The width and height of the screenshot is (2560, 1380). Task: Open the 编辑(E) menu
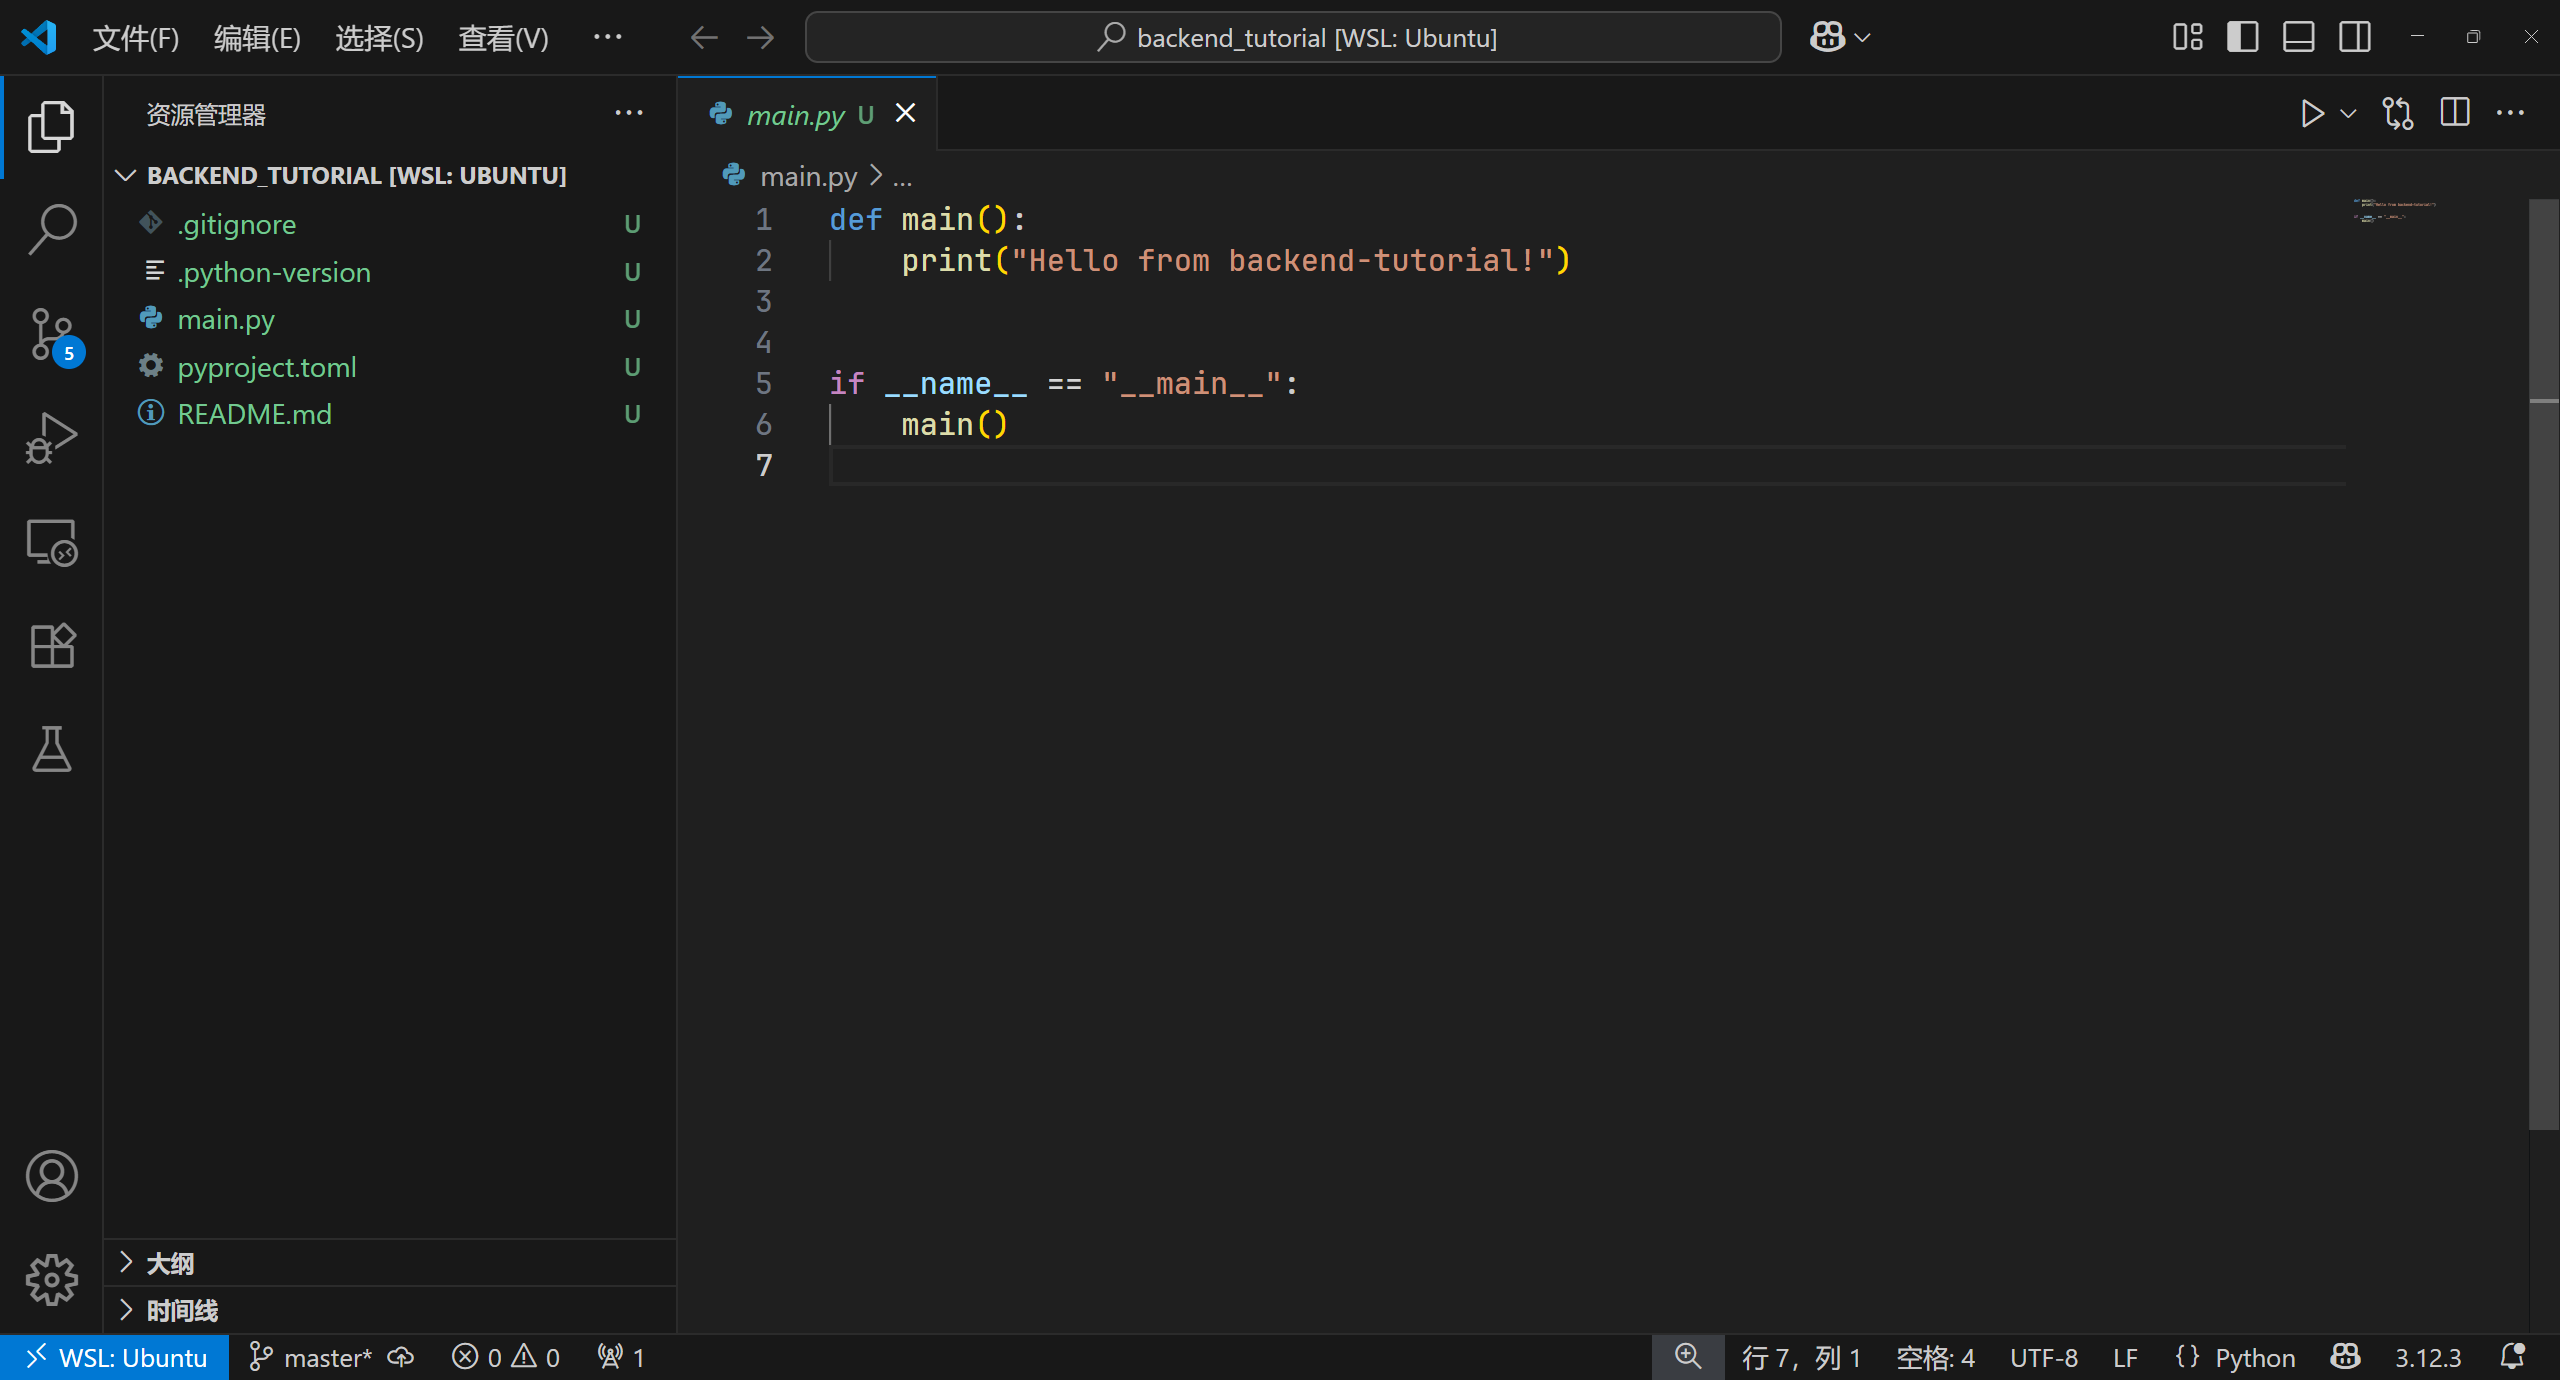[x=257, y=38]
